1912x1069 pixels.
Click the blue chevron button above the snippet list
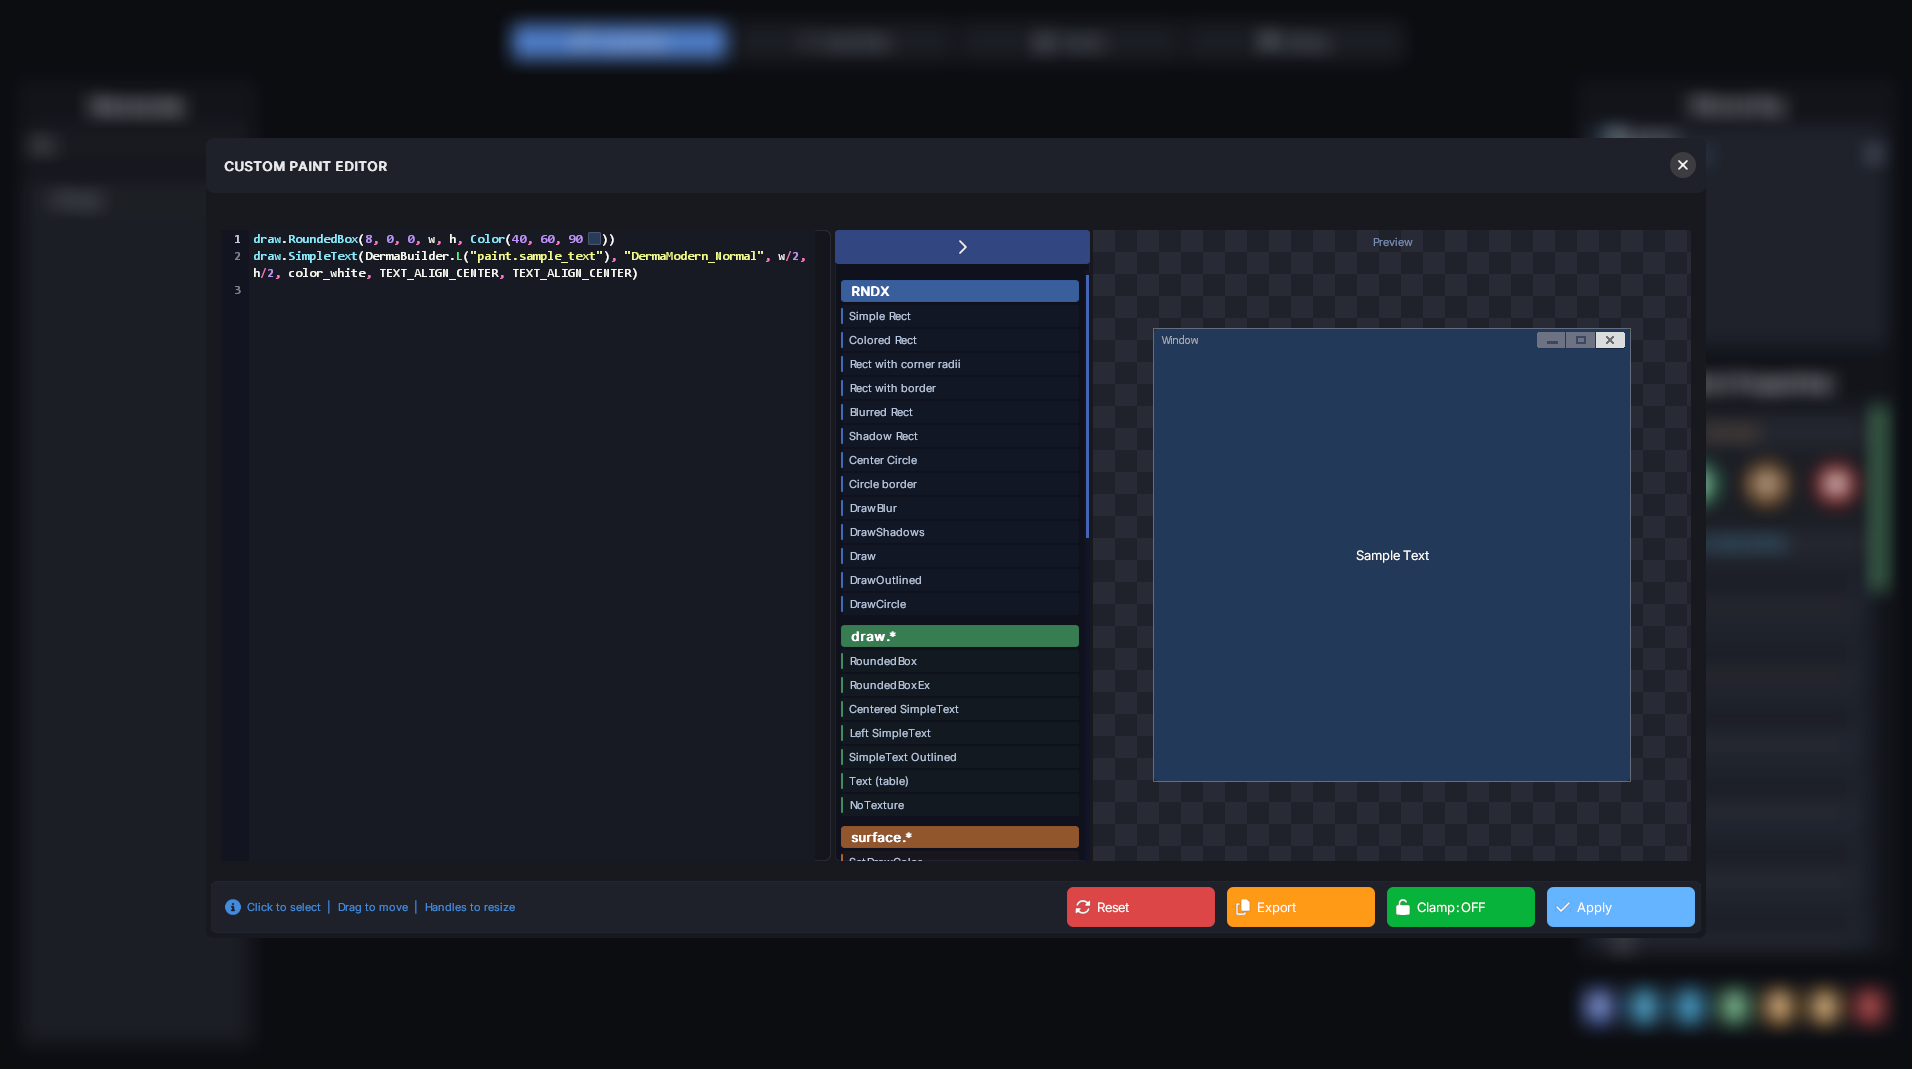961,246
